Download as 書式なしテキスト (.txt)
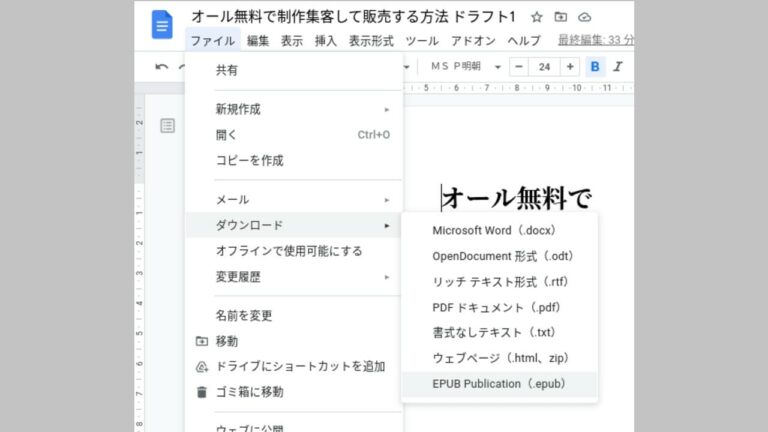768x432 pixels. point(499,333)
